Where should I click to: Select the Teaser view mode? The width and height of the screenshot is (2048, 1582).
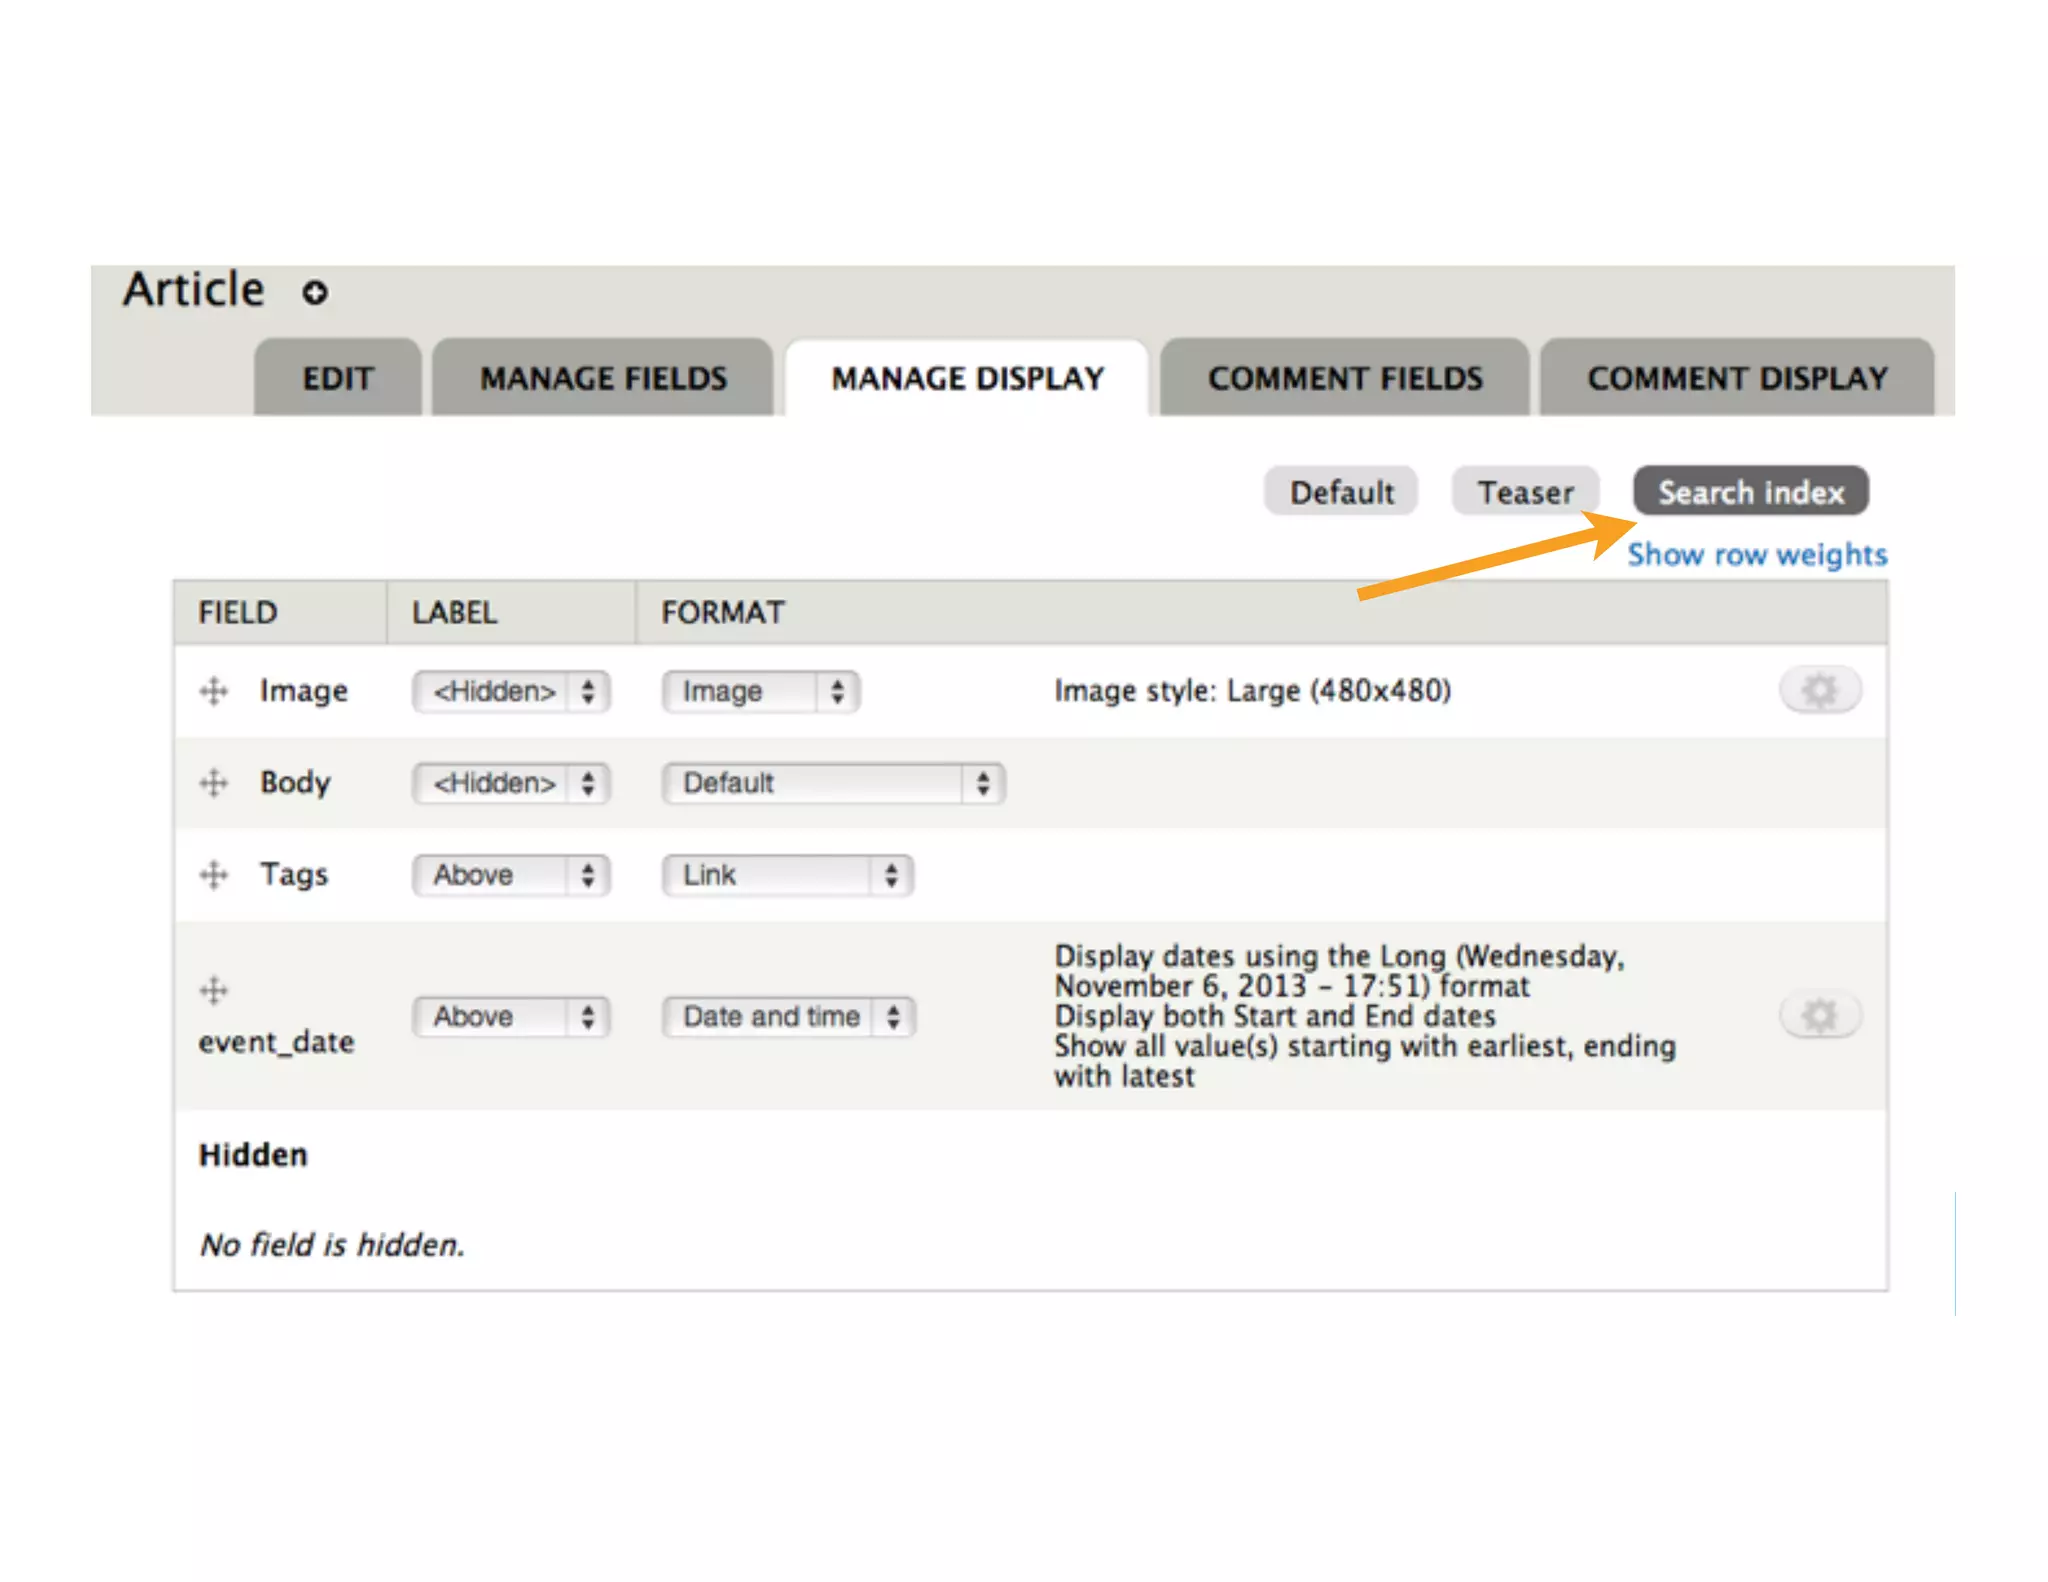pos(1525,492)
